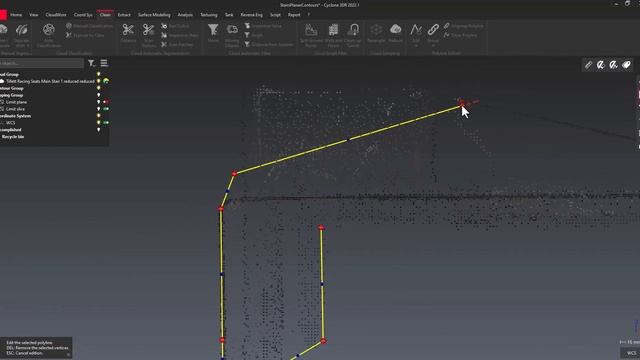Viewport: 640px width, 360px height.
Task: Toggle visibility bulb of Coordinate System group
Action: coord(98,116)
